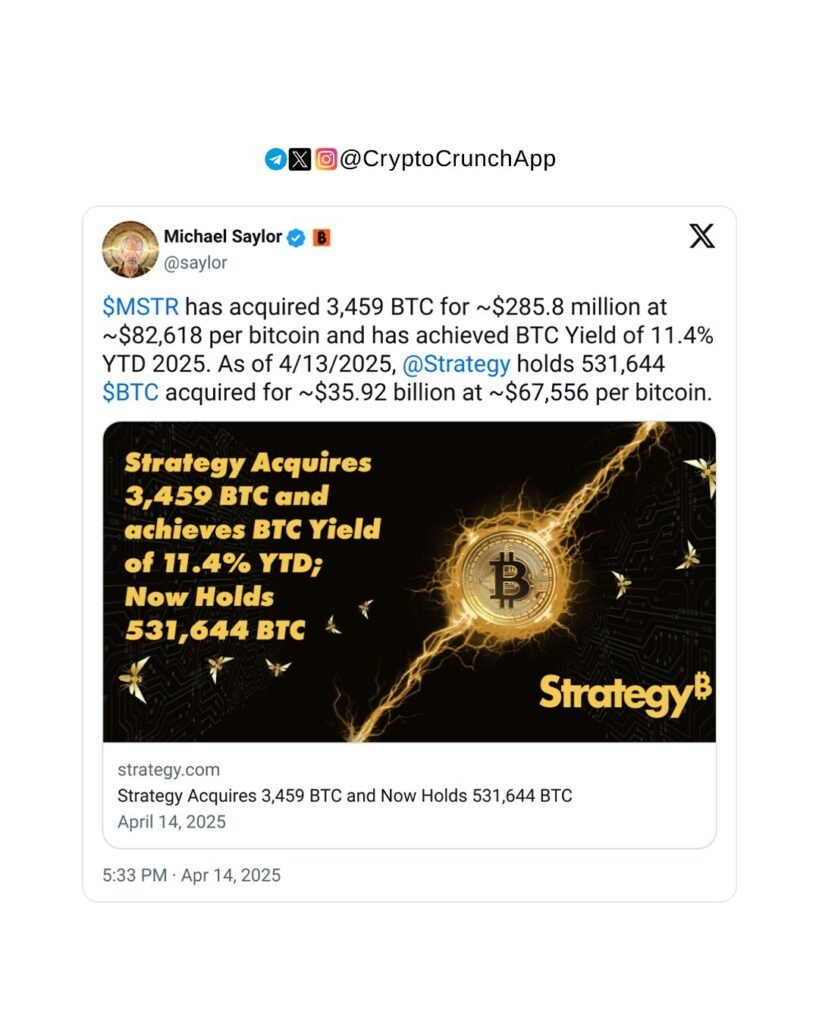Screen dimensions: 819x1024
Task: Open the @saylor username handle
Action: pos(195,263)
